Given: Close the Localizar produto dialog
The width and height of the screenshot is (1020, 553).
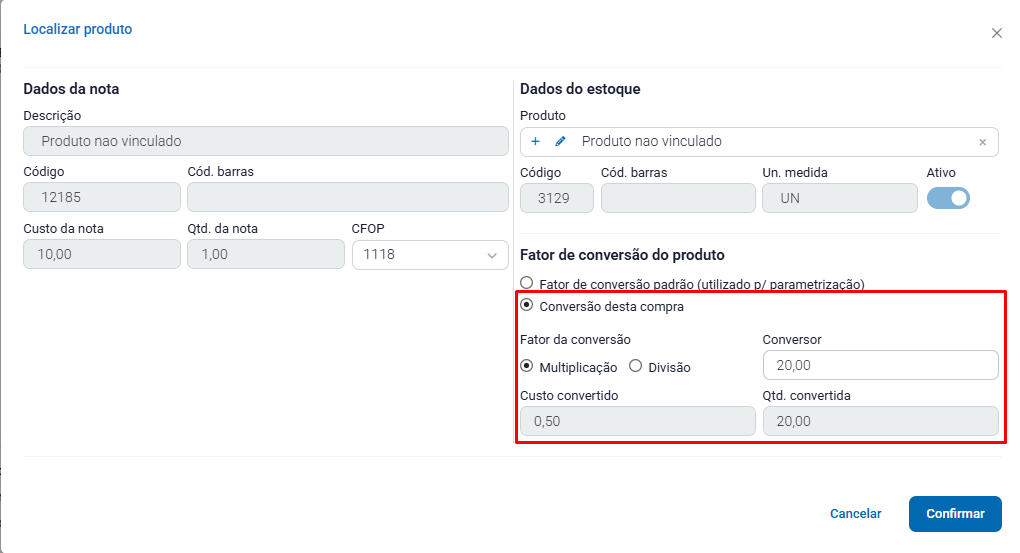Looking at the screenshot, I should click(x=996, y=33).
